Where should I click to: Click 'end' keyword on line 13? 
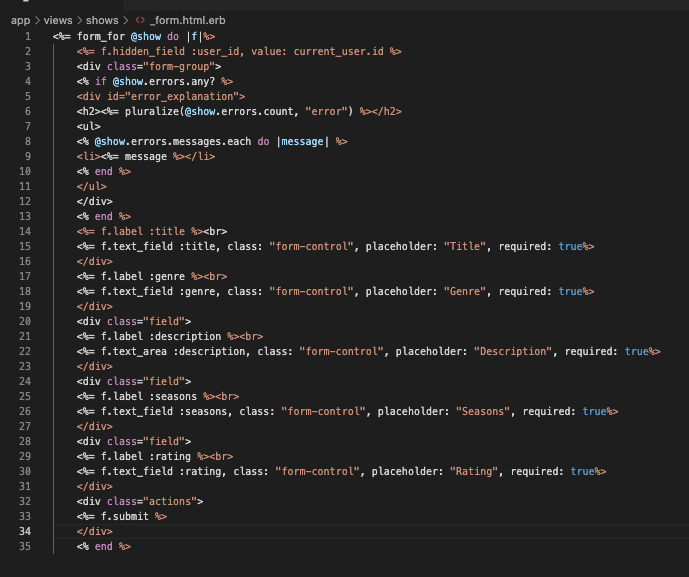104,217
